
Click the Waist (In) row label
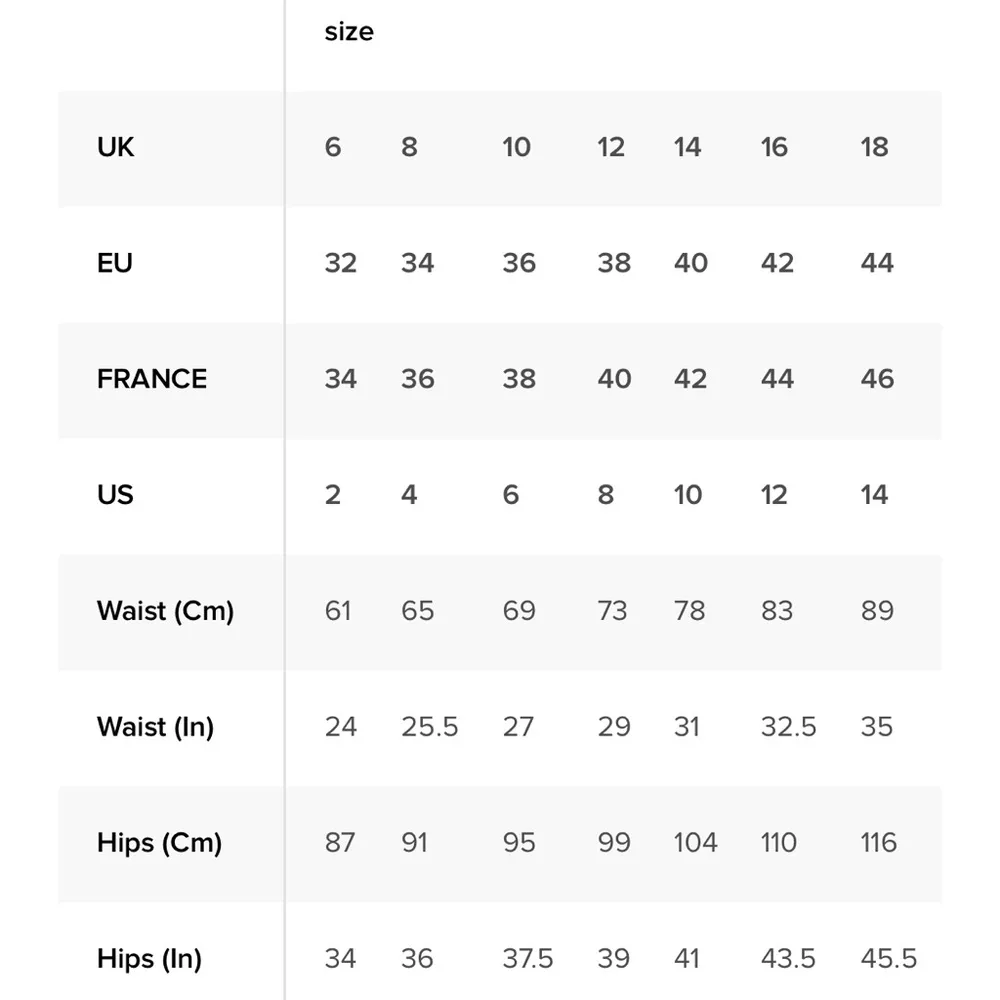pyautogui.click(x=155, y=727)
